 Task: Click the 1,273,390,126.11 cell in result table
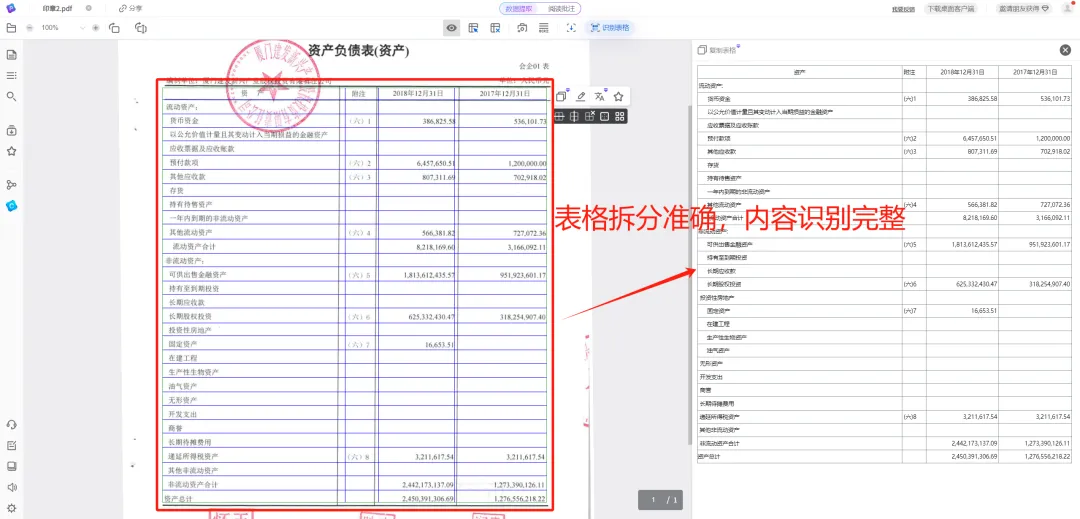(1037, 443)
